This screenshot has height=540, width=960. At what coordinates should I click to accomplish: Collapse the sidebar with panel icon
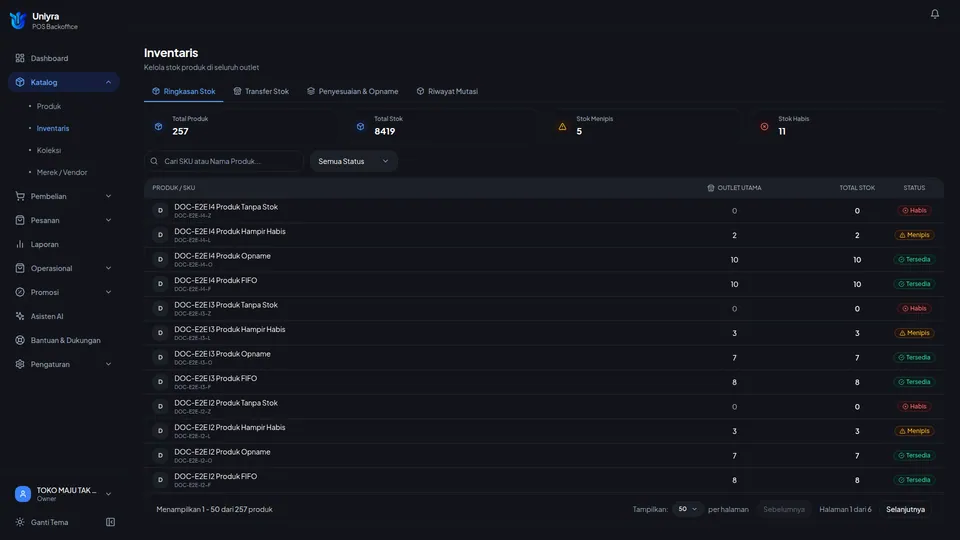(110, 522)
